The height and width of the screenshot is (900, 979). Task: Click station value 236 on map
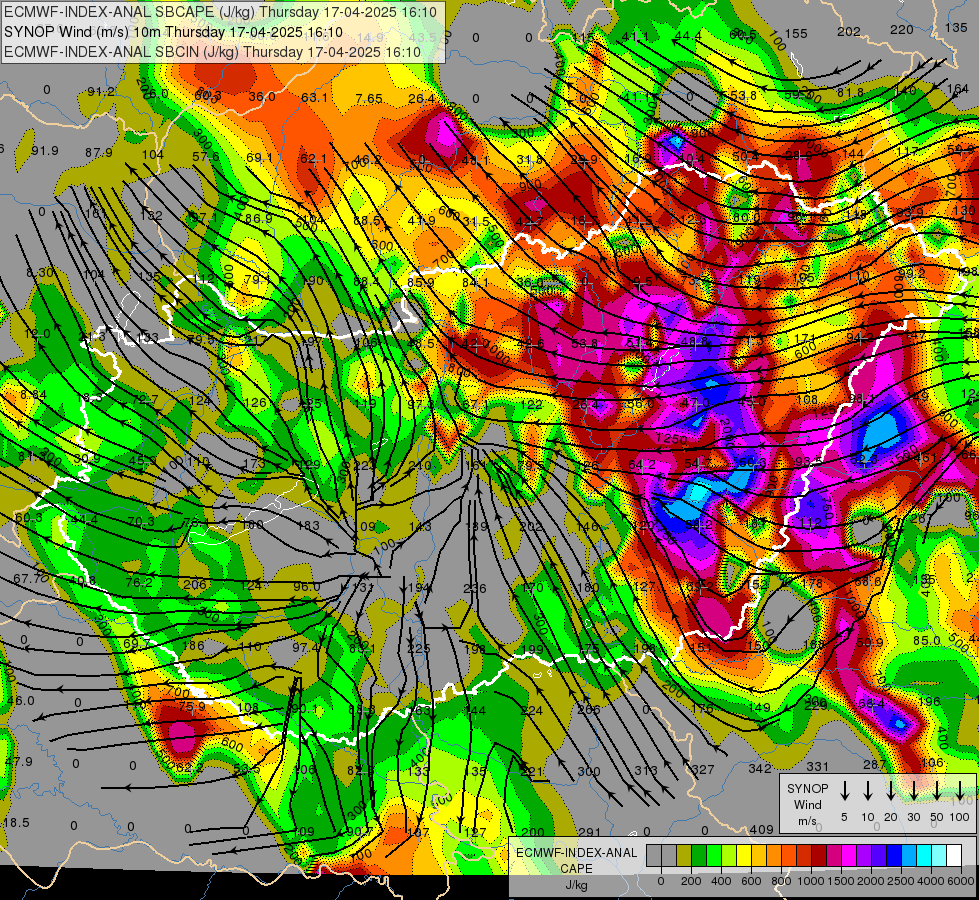click(475, 588)
